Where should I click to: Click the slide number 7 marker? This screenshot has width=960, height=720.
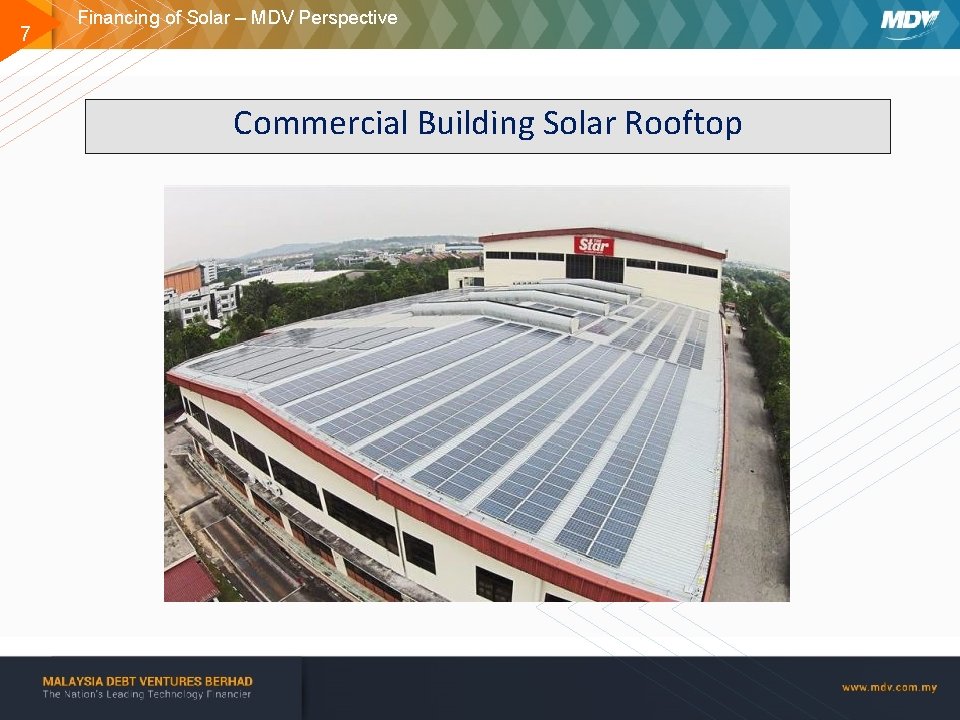pyautogui.click(x=25, y=33)
